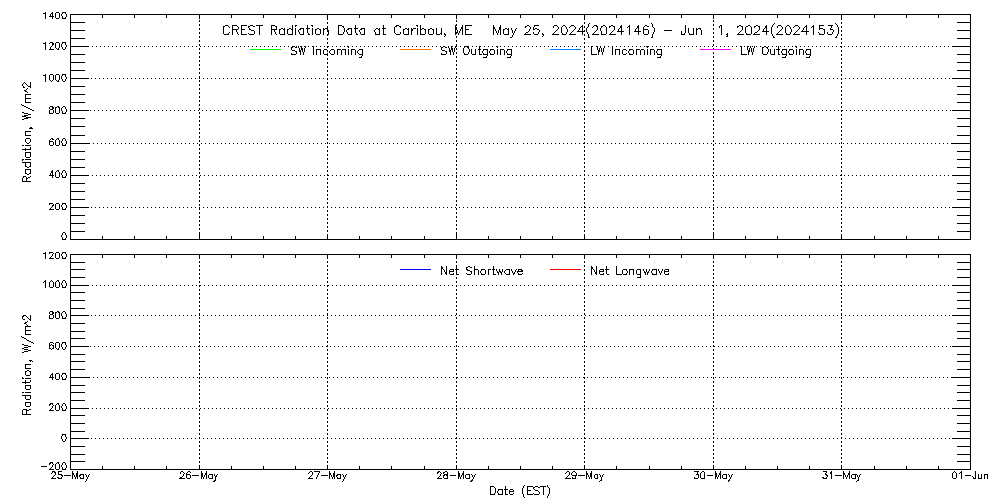Click the Net Shortwave legend label
This screenshot has height=500, width=1000.
pos(481,271)
